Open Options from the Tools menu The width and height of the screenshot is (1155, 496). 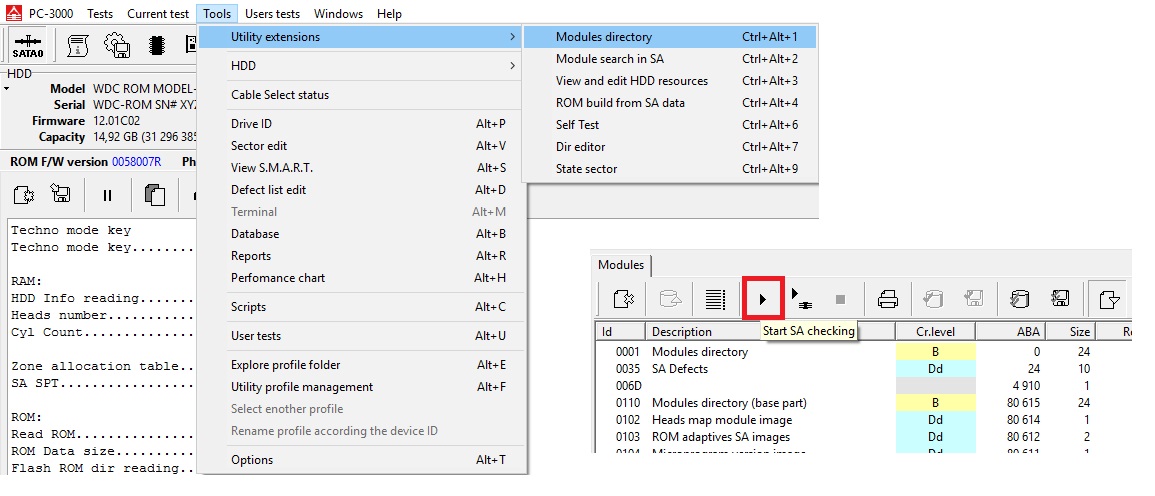point(362,460)
